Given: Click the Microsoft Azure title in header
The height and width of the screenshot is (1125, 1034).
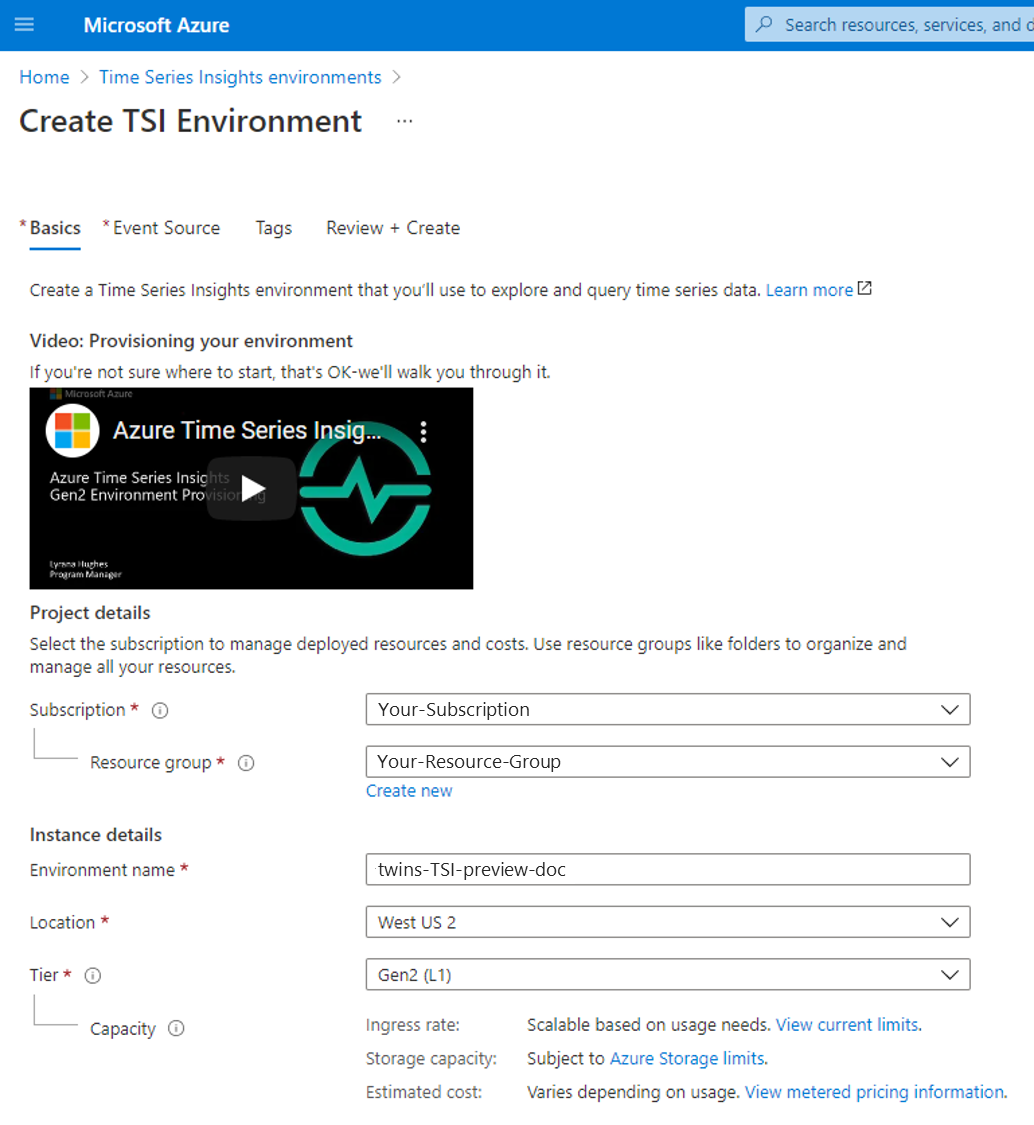Looking at the screenshot, I should (156, 25).
